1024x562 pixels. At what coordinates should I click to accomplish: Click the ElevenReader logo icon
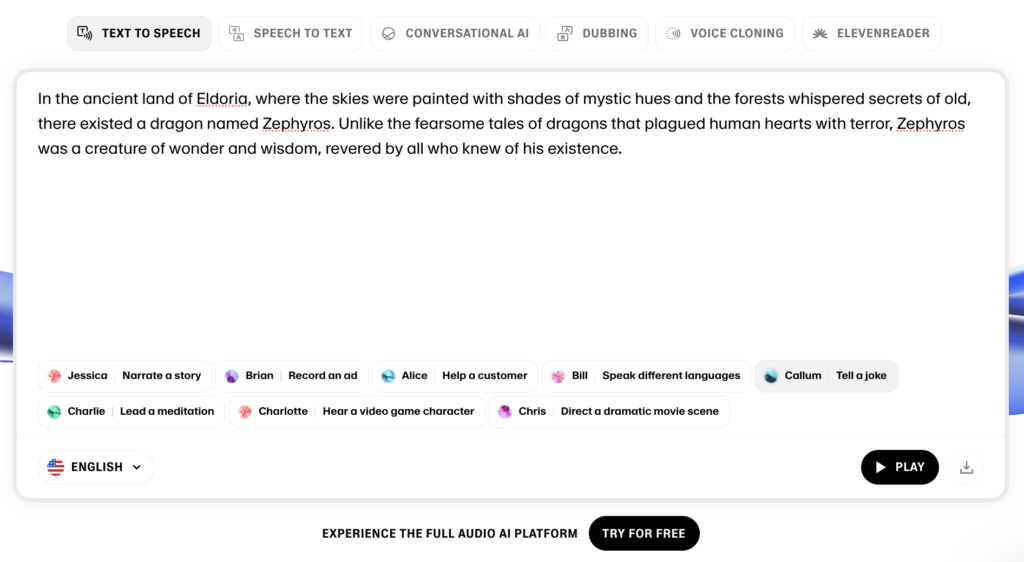point(820,33)
